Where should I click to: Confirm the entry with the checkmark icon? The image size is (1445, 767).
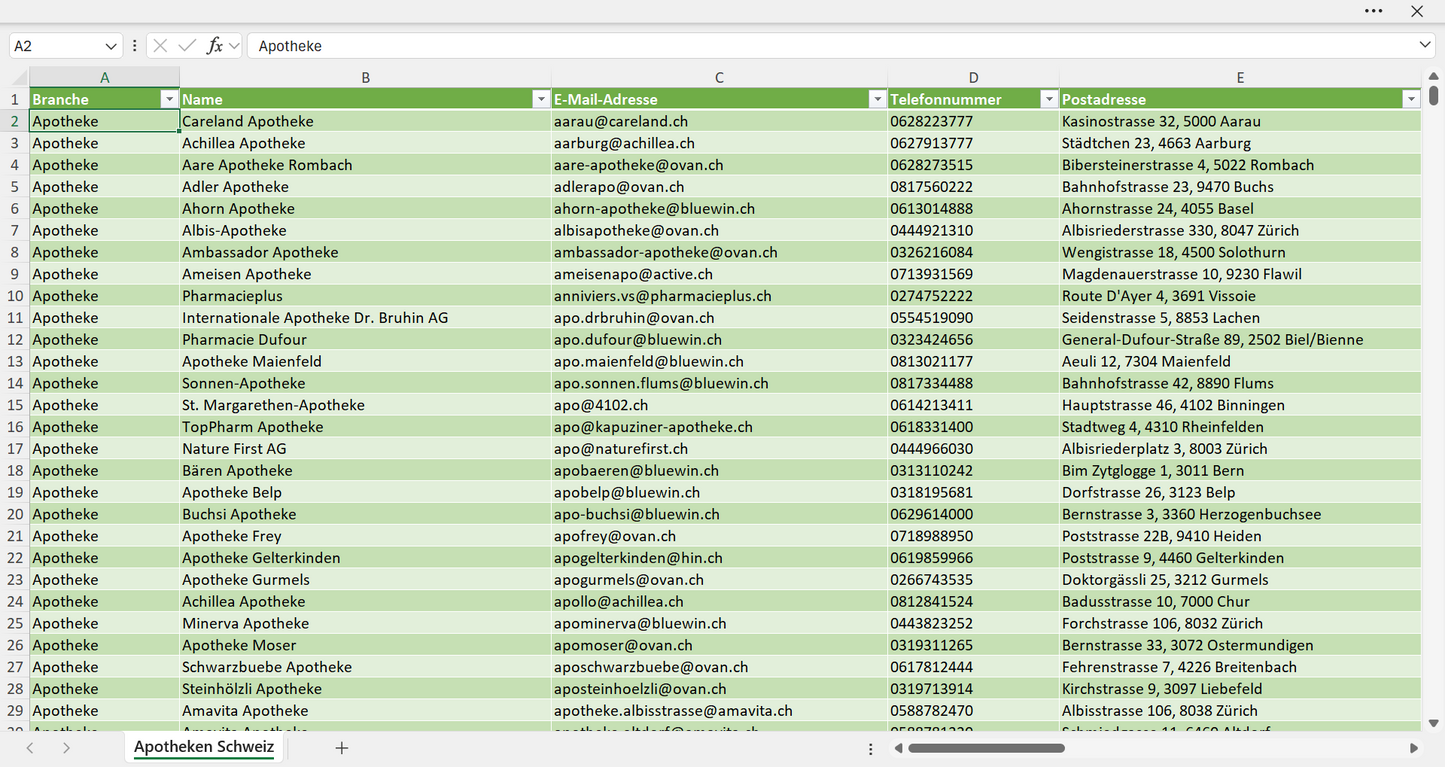point(187,46)
